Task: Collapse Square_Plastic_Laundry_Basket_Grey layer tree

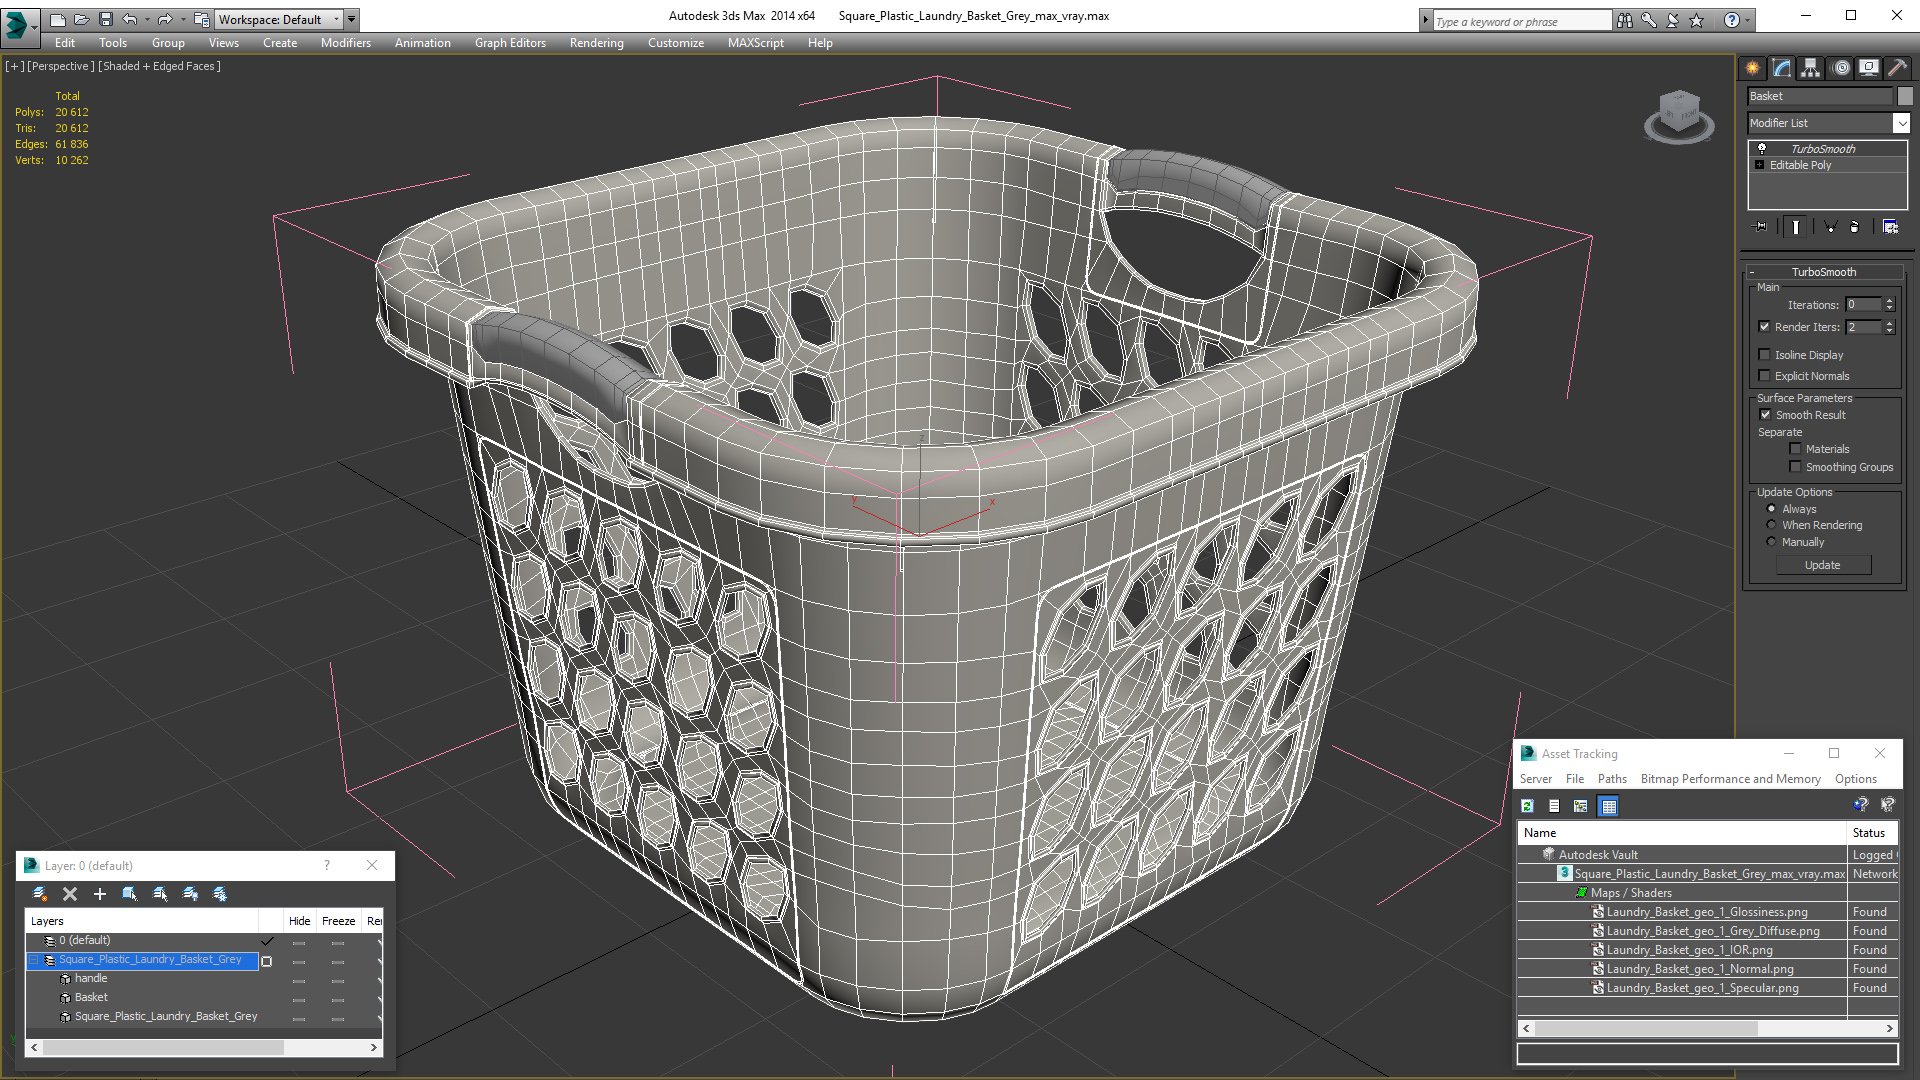Action: 33,960
